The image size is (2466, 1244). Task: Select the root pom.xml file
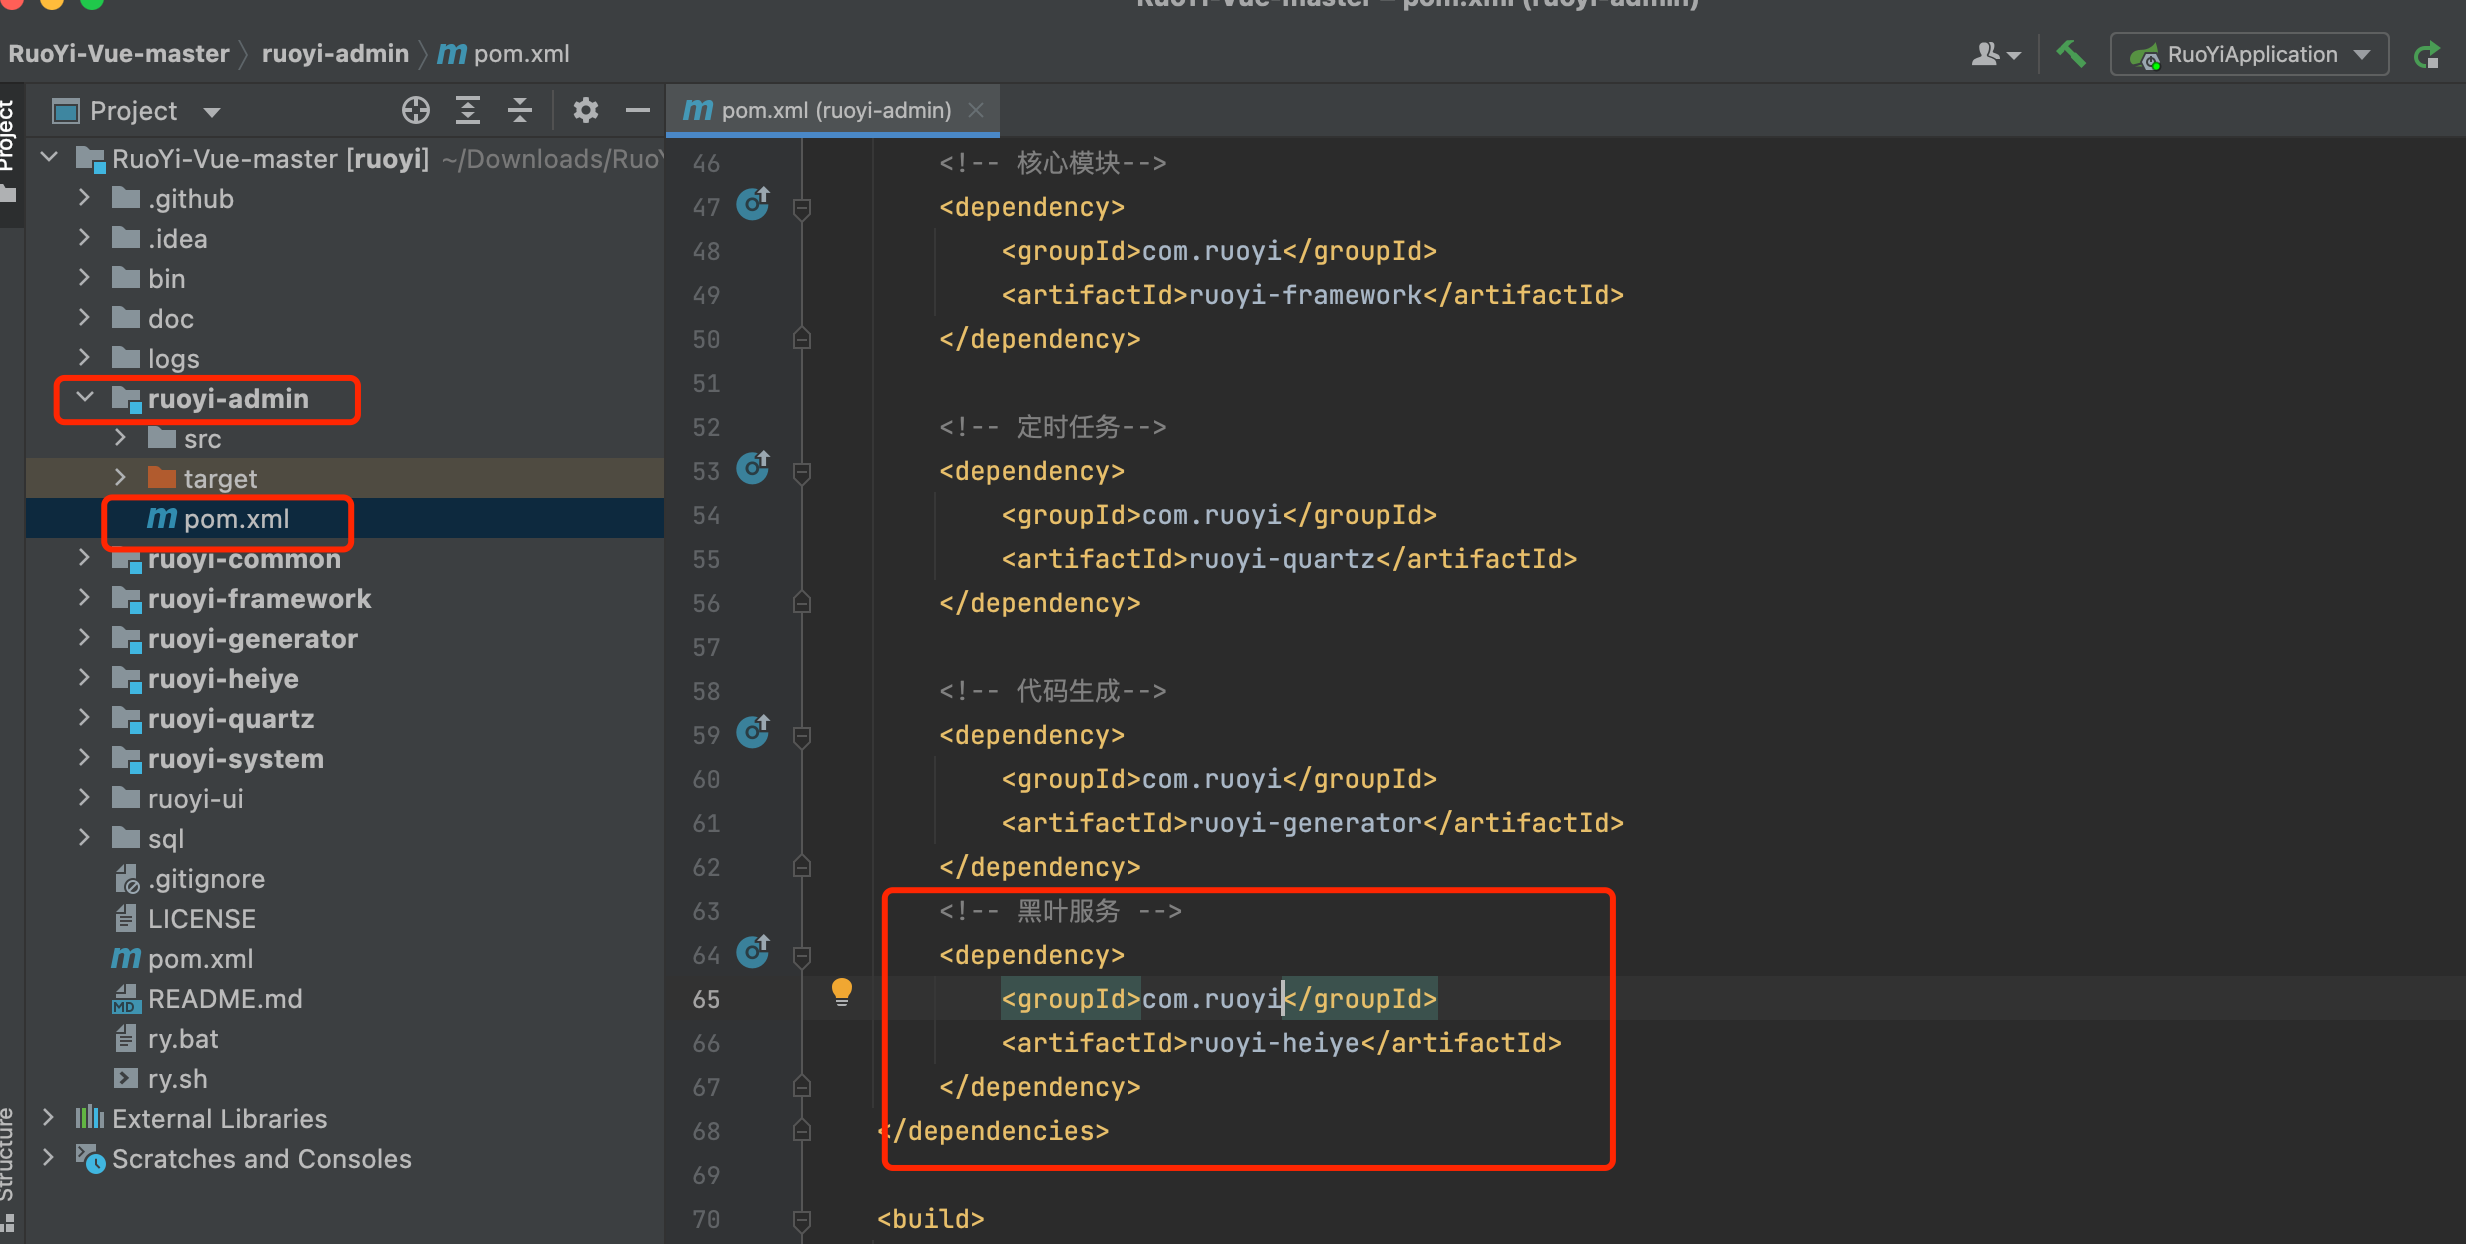(200, 959)
